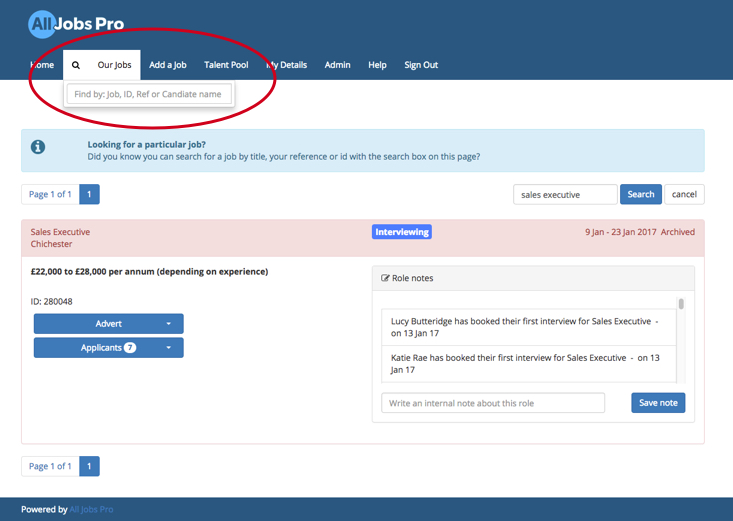Open My Details in the navbar
The height and width of the screenshot is (521, 733).
point(287,65)
